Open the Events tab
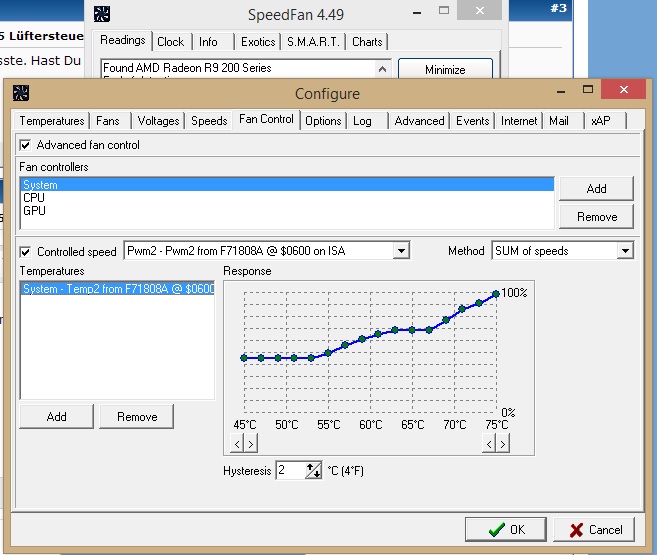The image size is (657, 555). (473, 121)
